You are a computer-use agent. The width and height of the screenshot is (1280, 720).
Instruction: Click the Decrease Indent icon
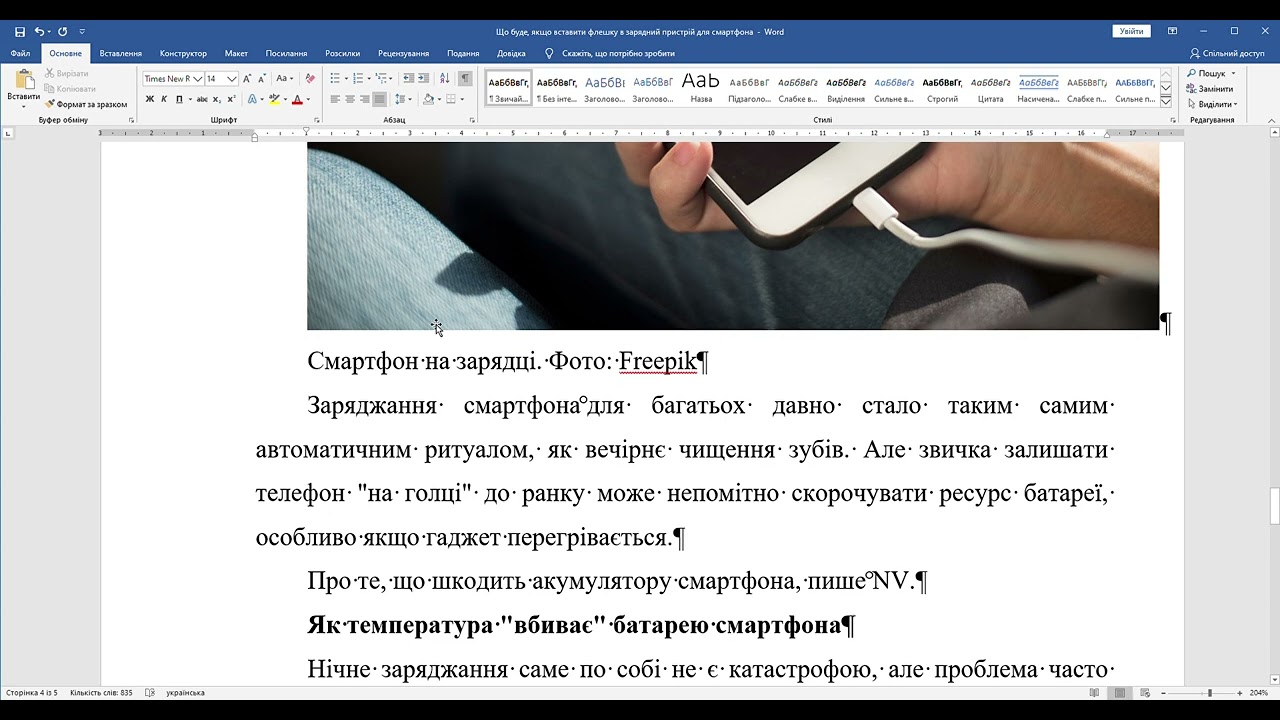[408, 79]
